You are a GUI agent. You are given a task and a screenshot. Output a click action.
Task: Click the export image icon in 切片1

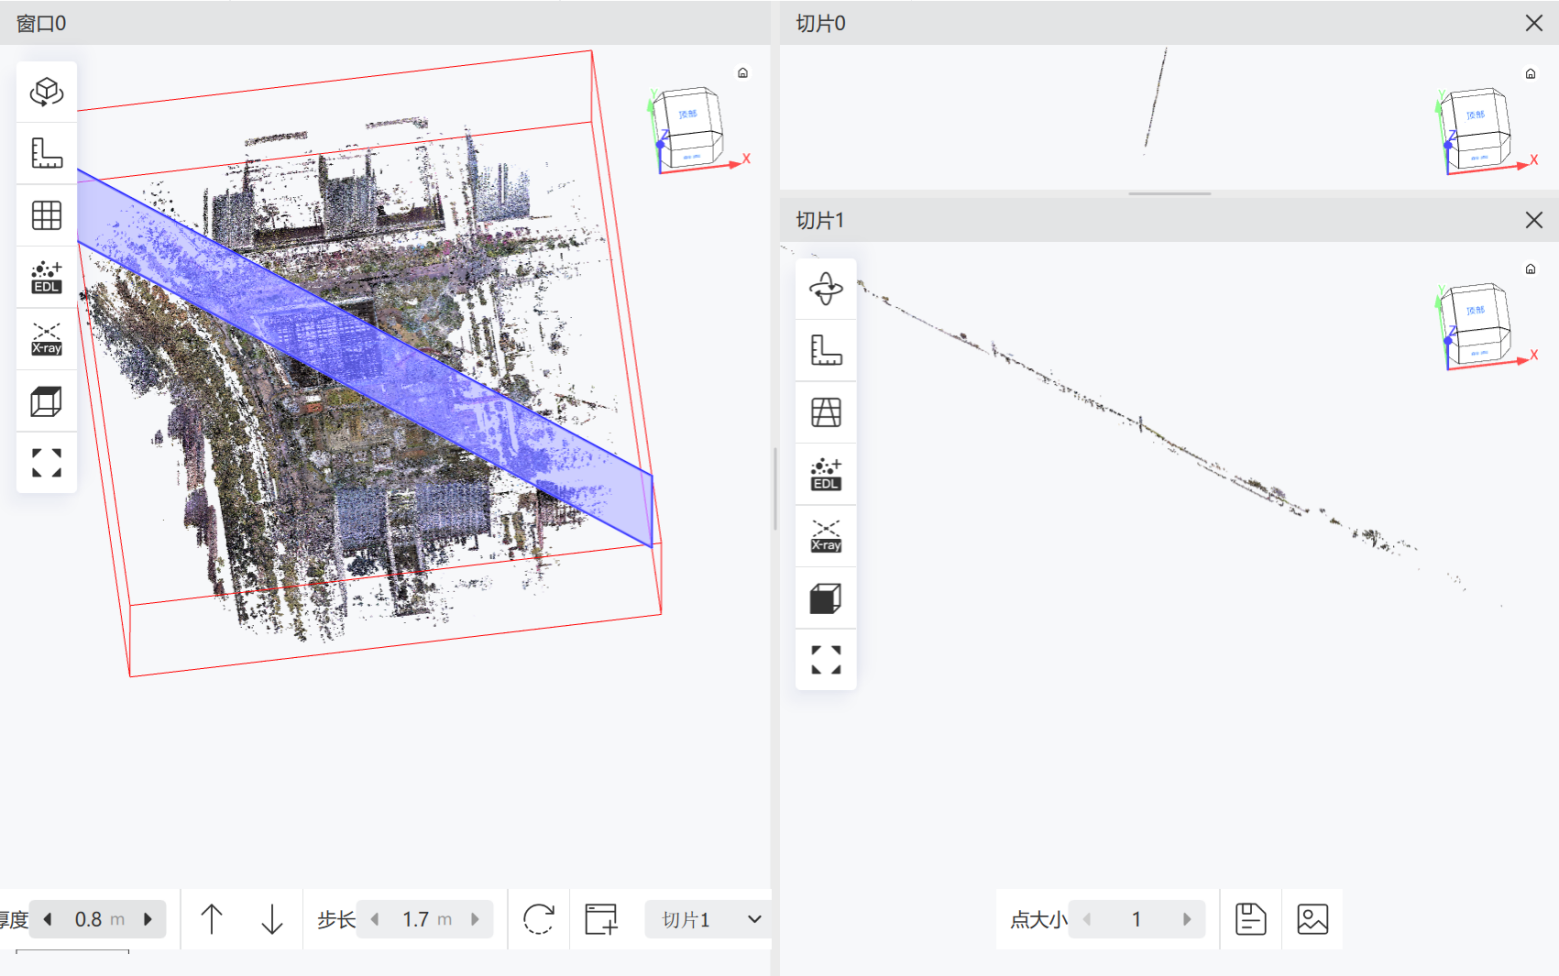tap(1312, 919)
